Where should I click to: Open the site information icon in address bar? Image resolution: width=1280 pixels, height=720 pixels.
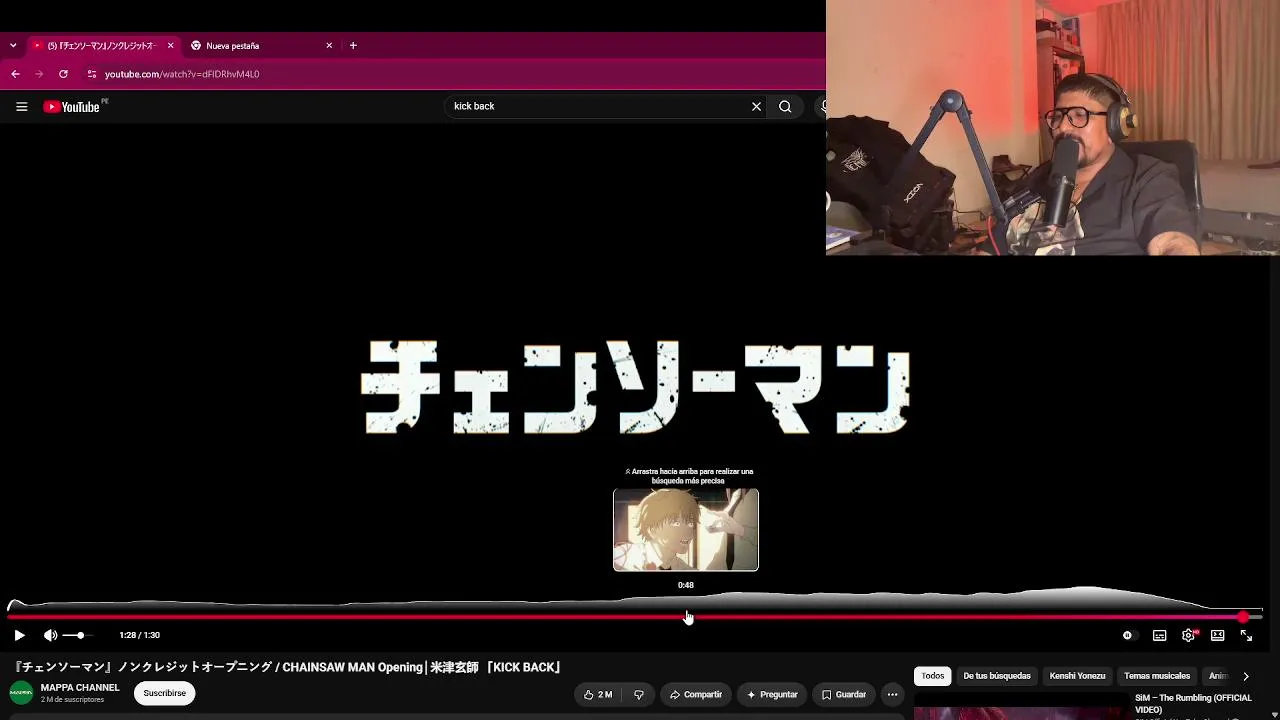(91, 74)
